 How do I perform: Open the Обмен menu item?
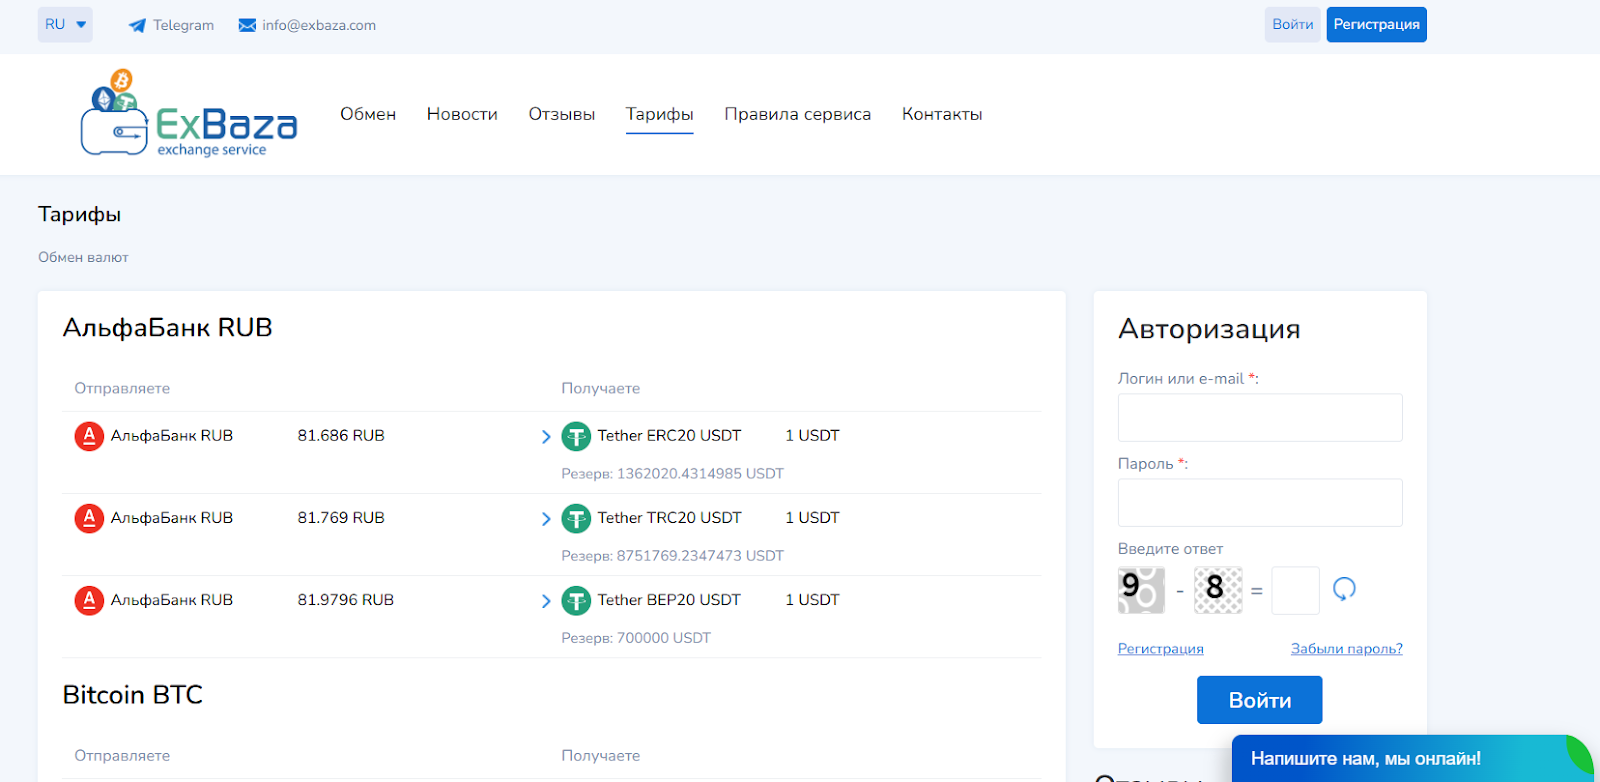coord(368,114)
